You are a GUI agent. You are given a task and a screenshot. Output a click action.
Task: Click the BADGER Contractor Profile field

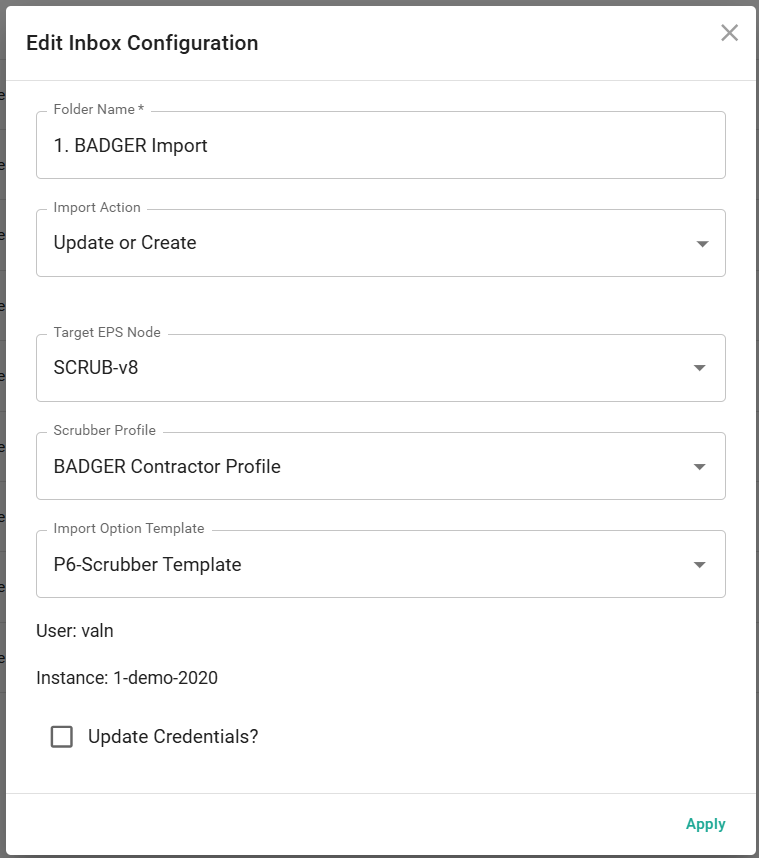tap(380, 465)
